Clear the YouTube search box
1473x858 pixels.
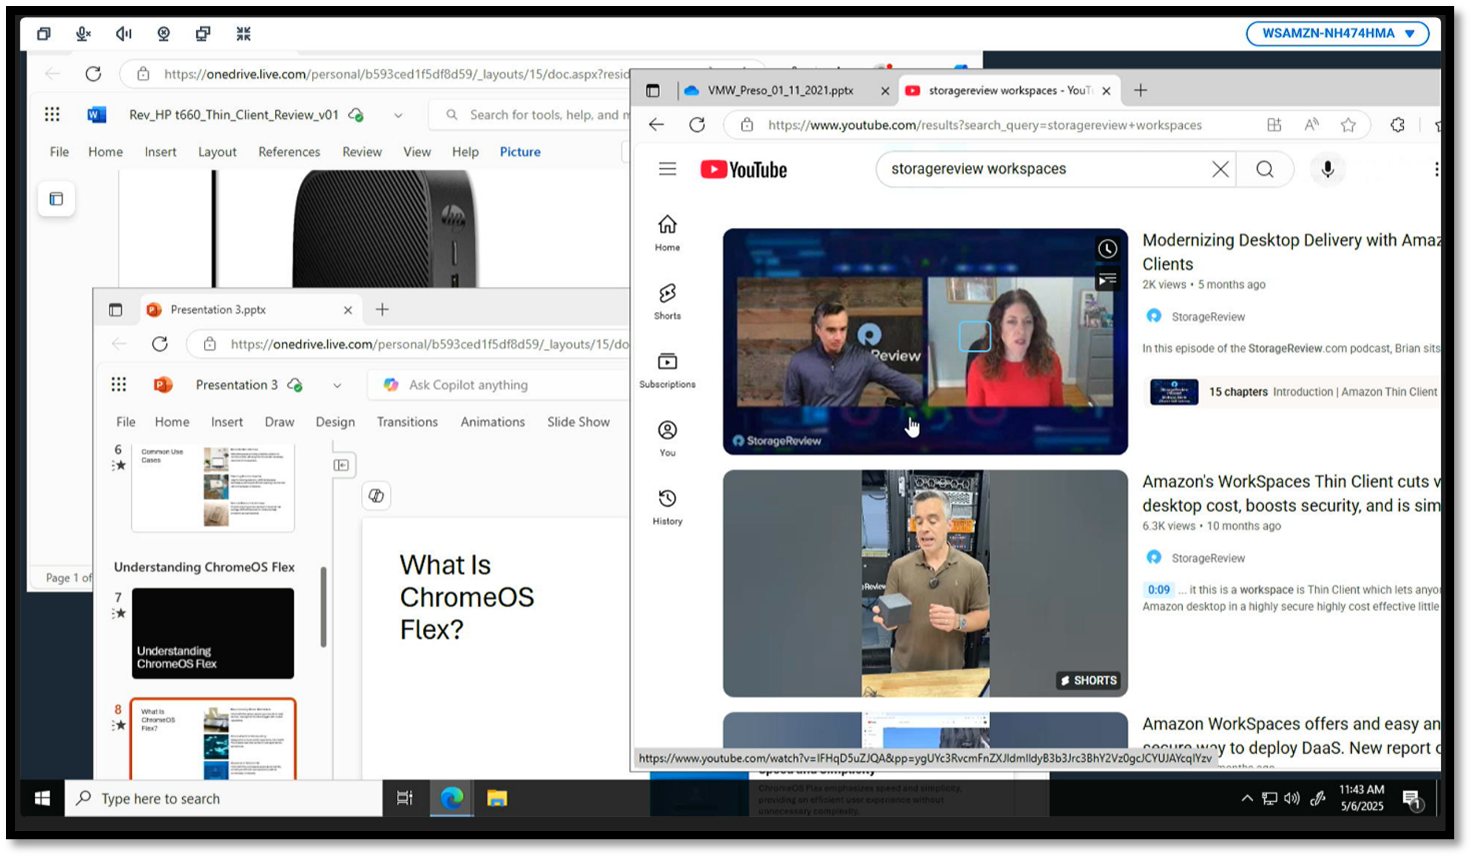tap(1220, 170)
